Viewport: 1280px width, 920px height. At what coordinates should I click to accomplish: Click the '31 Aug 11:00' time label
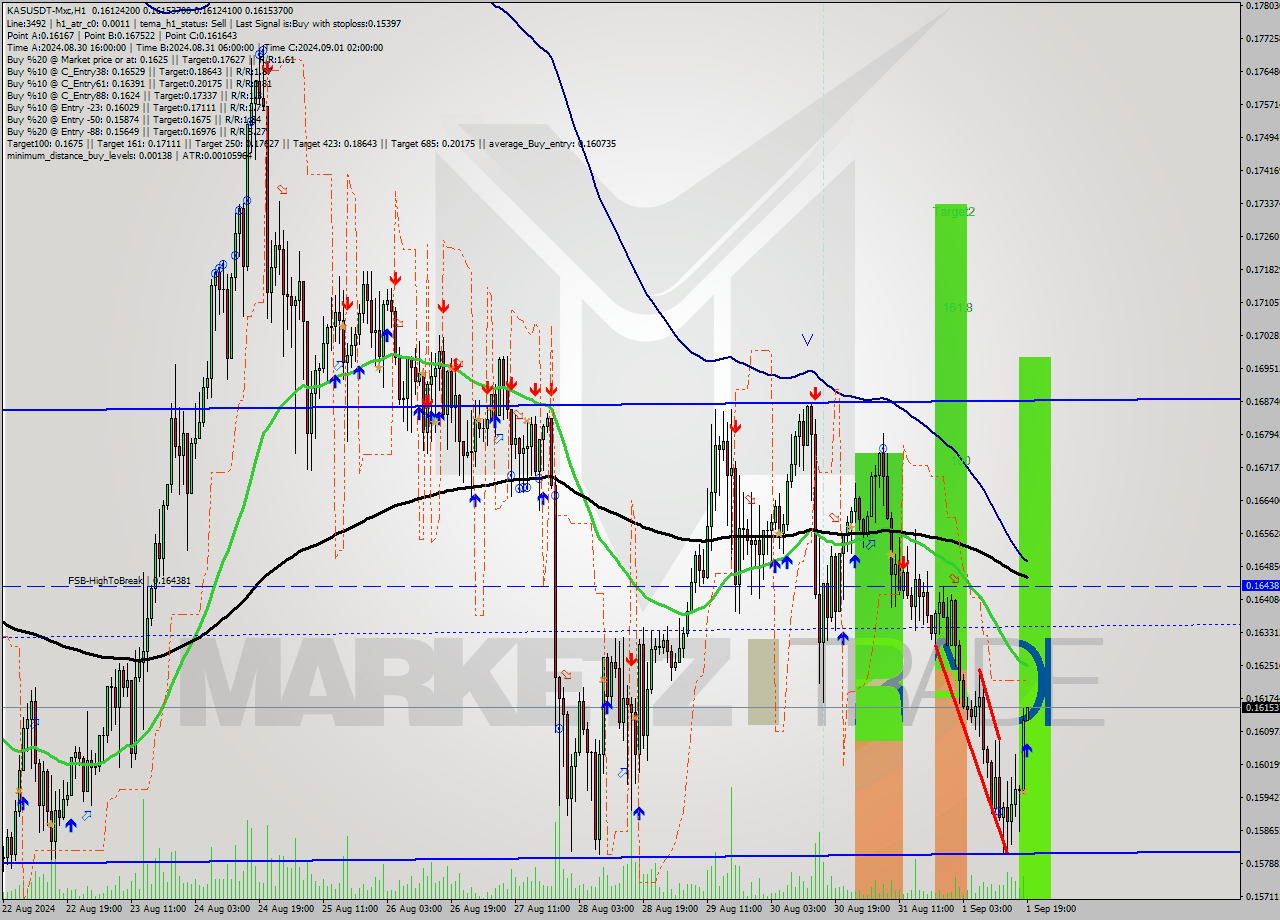tap(925, 909)
